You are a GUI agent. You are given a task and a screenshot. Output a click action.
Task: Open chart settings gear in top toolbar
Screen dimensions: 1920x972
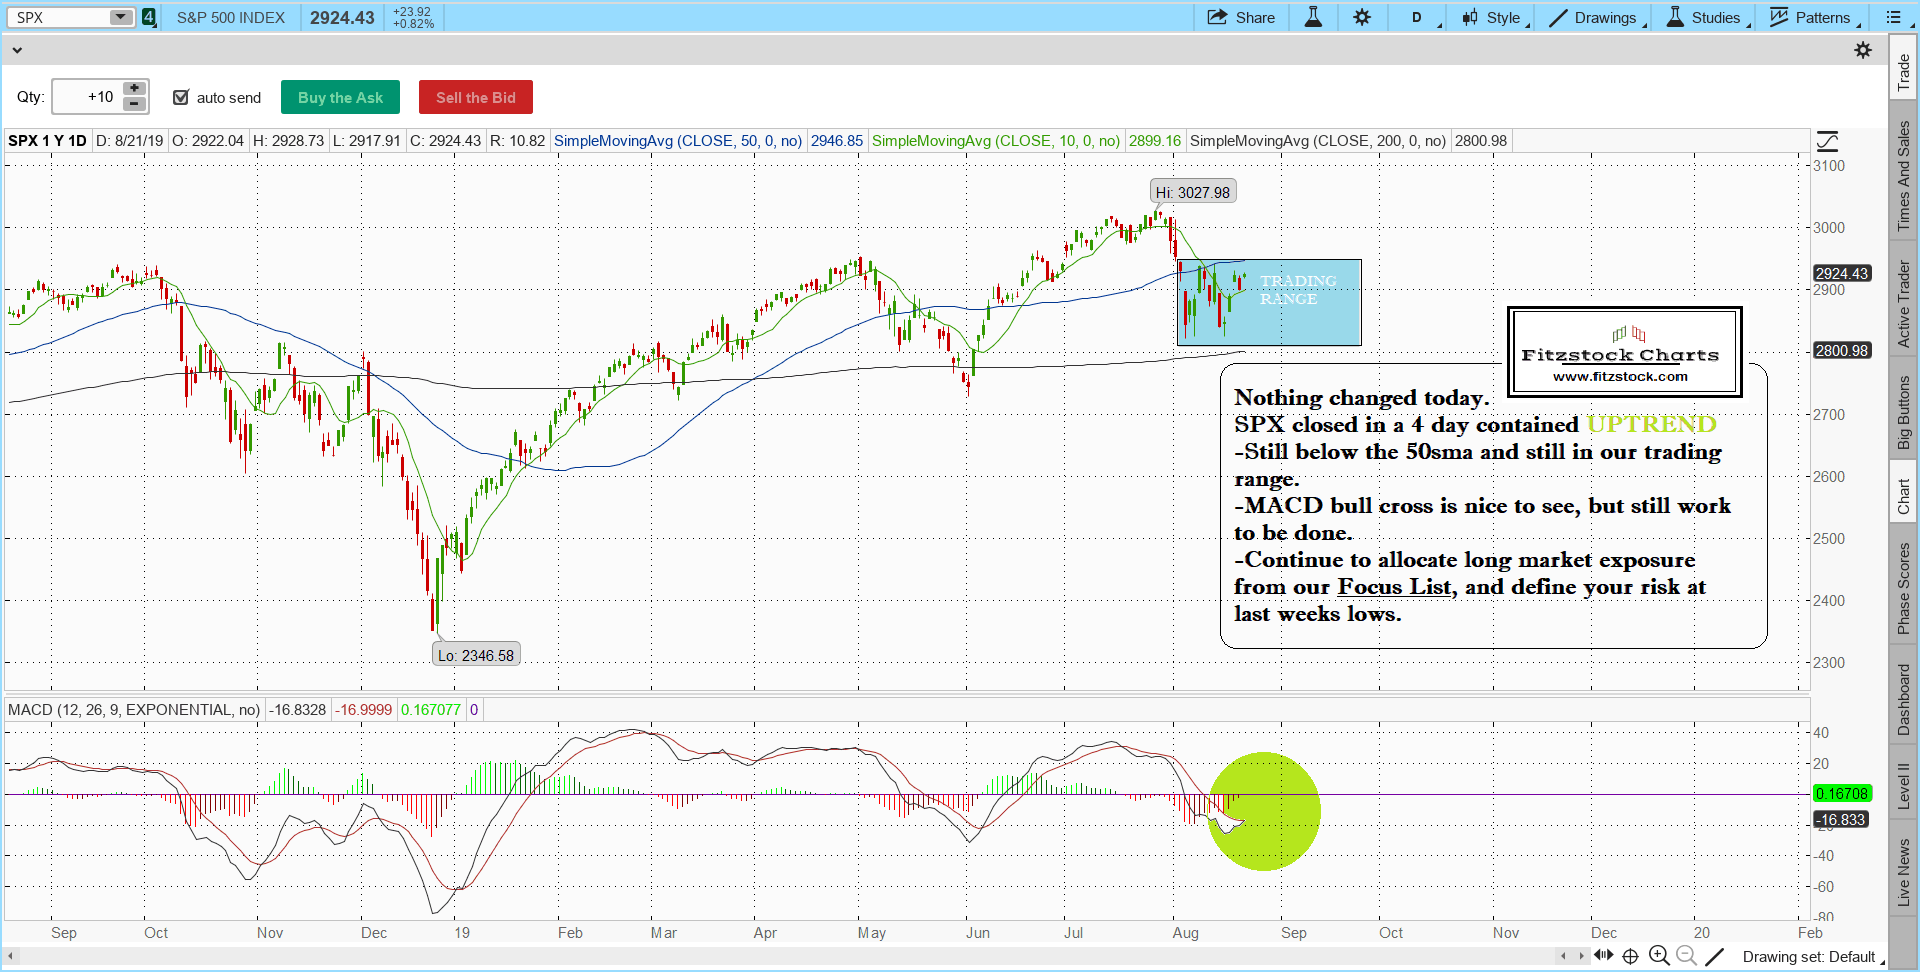pos(1362,17)
